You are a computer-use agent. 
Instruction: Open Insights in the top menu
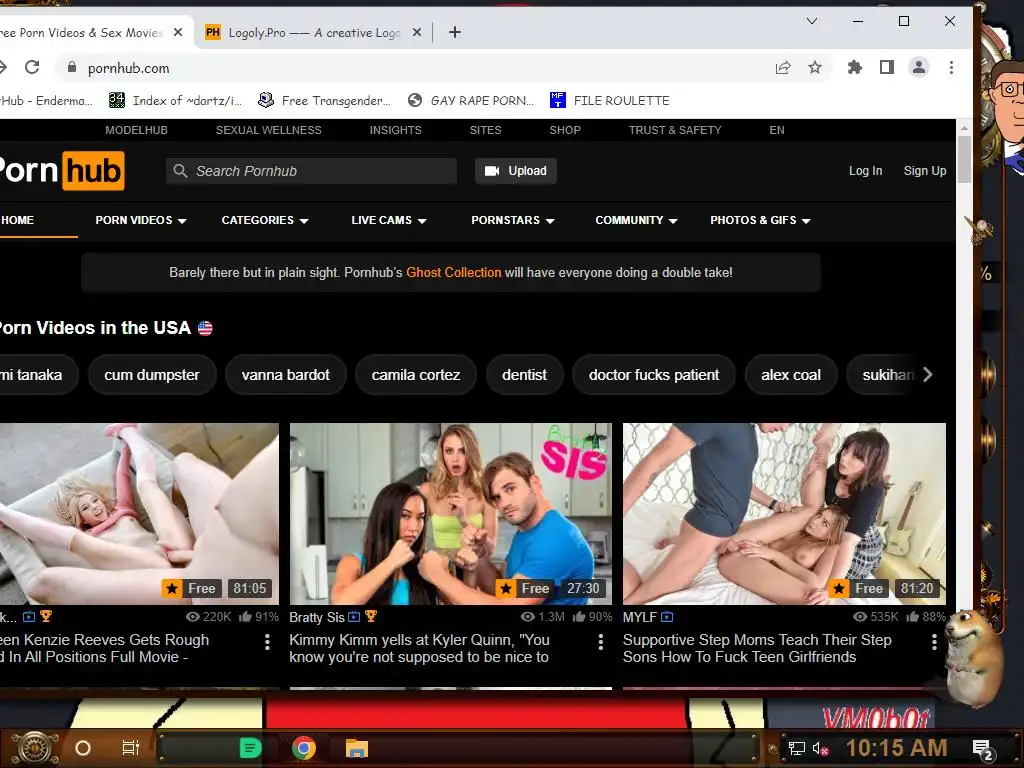coord(395,130)
